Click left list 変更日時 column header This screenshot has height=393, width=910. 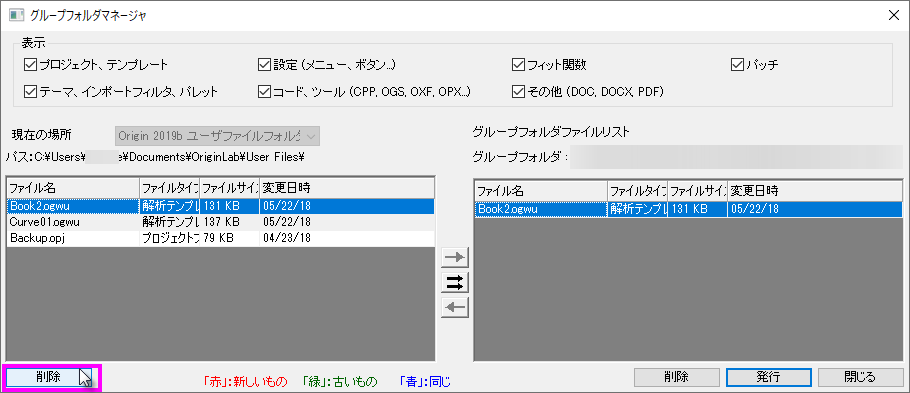(x=346, y=188)
